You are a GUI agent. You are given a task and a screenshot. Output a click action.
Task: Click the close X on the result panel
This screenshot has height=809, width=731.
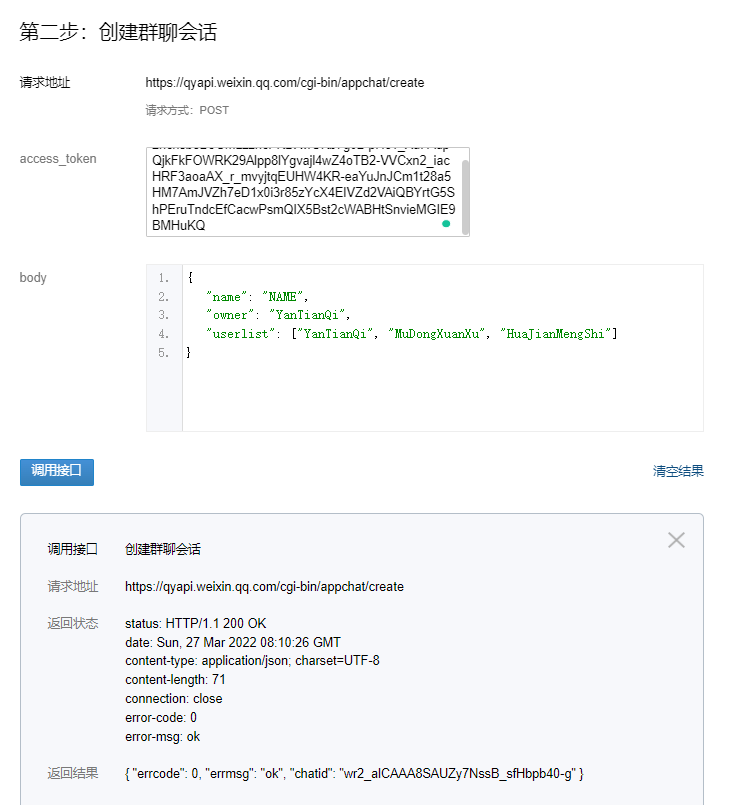tap(676, 540)
